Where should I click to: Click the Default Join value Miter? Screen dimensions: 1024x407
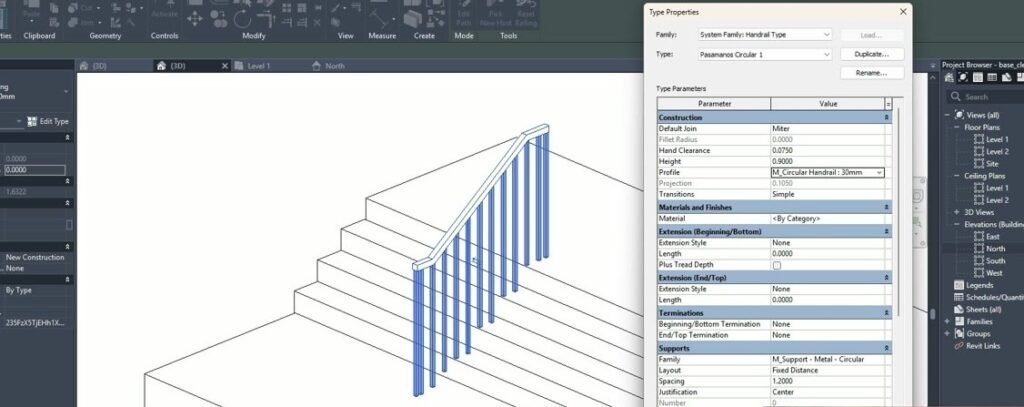tap(827, 129)
